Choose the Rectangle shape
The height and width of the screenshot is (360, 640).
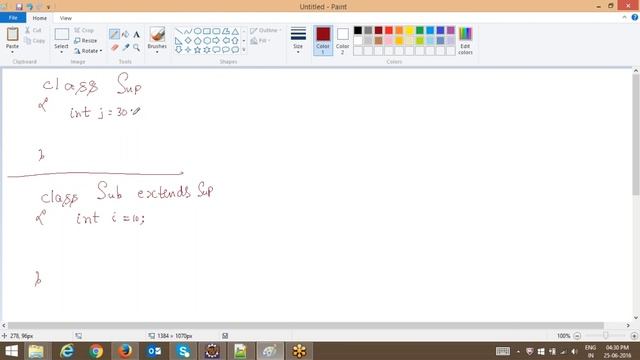click(x=207, y=31)
